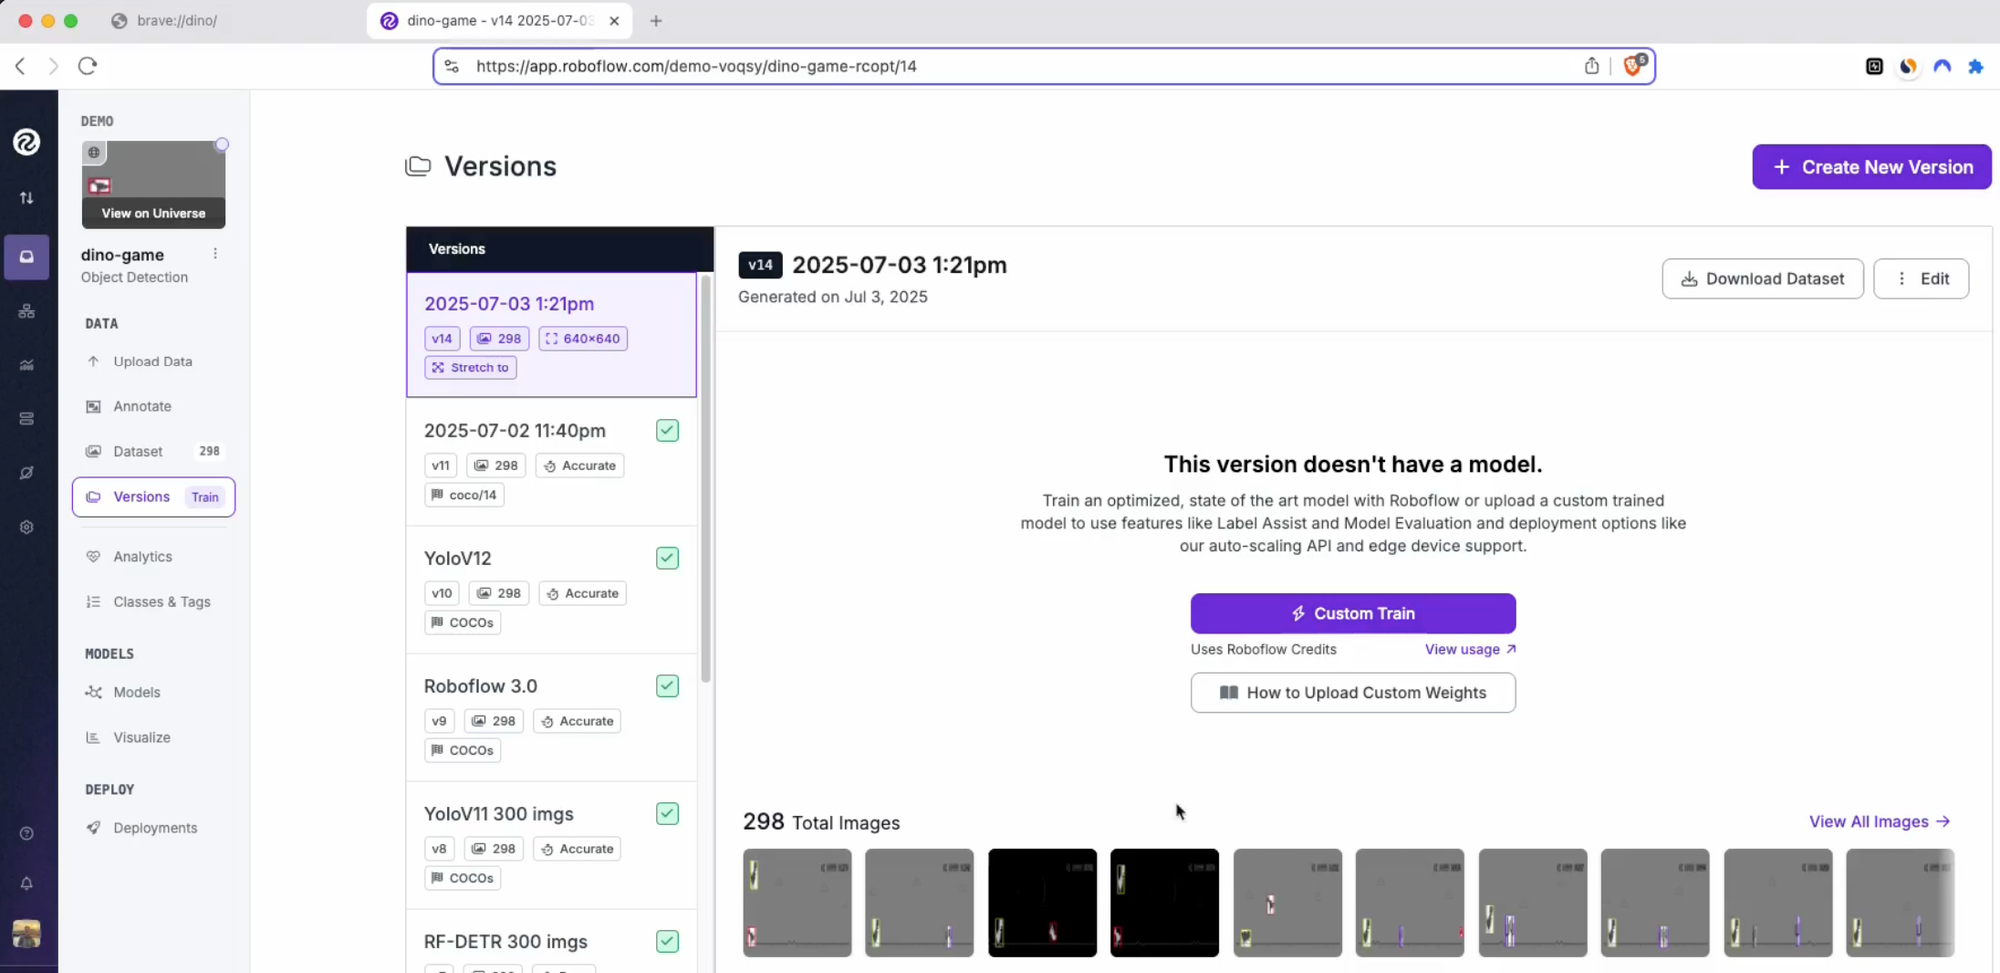
Task: Click the green checkmark on YoloV12 version
Action: click(x=667, y=558)
